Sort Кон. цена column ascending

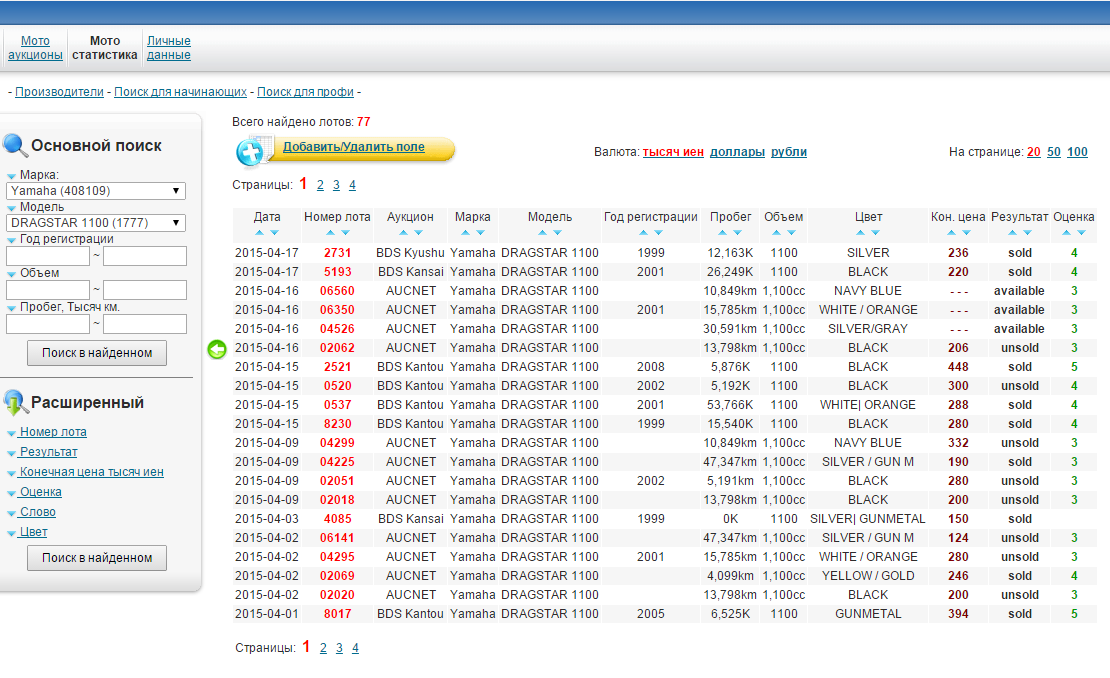pos(951,233)
